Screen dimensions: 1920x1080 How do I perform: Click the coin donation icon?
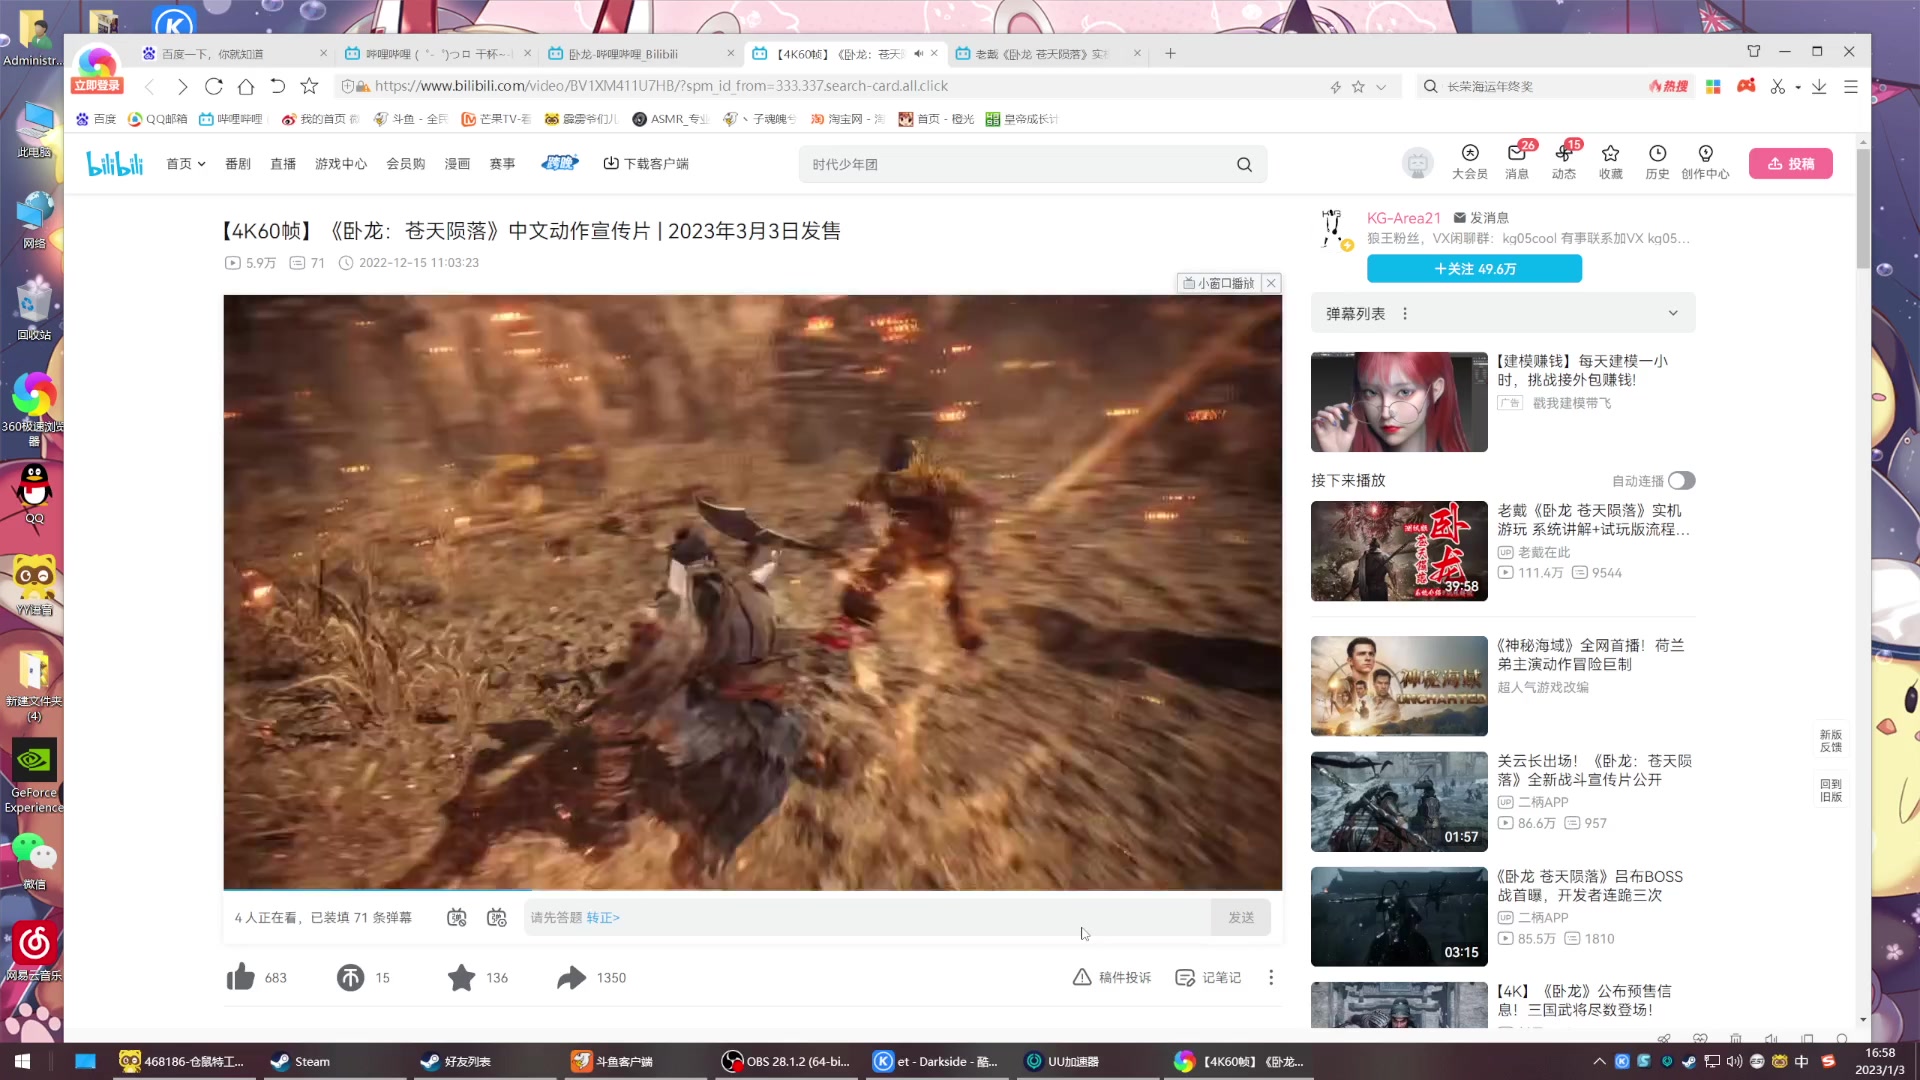click(350, 977)
